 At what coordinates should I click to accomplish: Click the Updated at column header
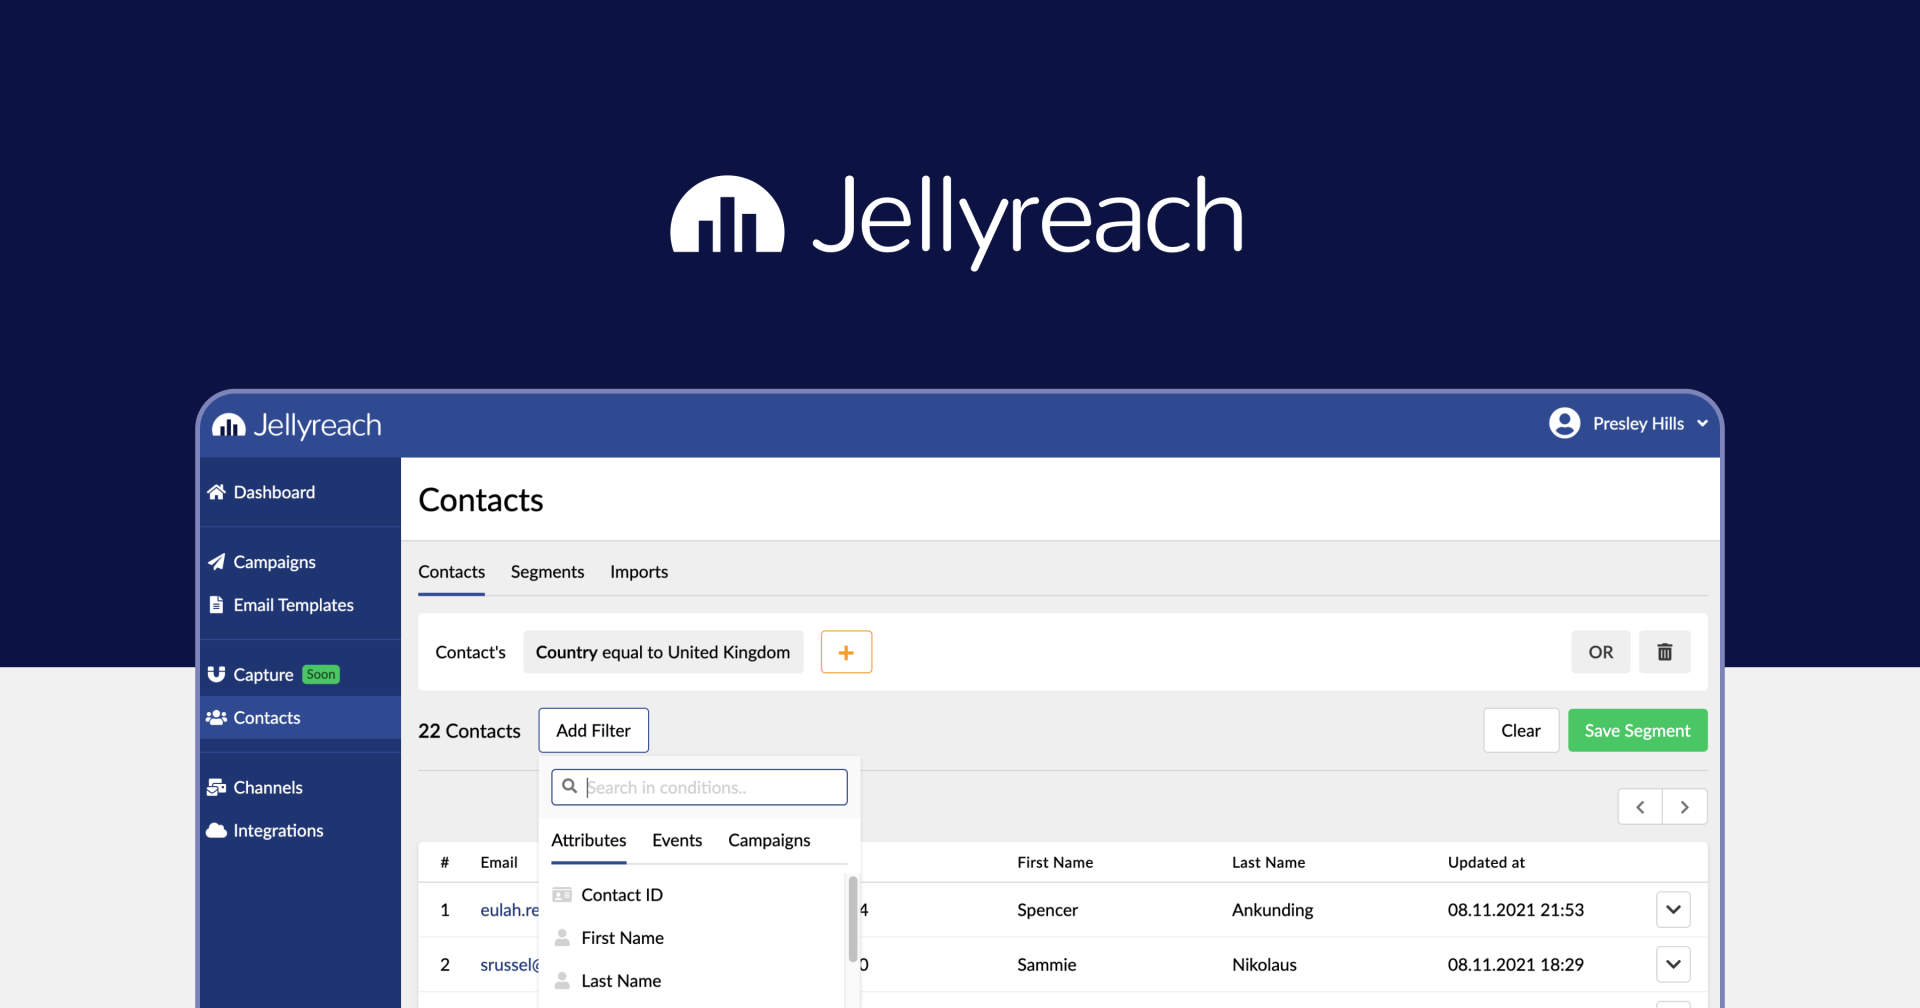(x=1486, y=862)
